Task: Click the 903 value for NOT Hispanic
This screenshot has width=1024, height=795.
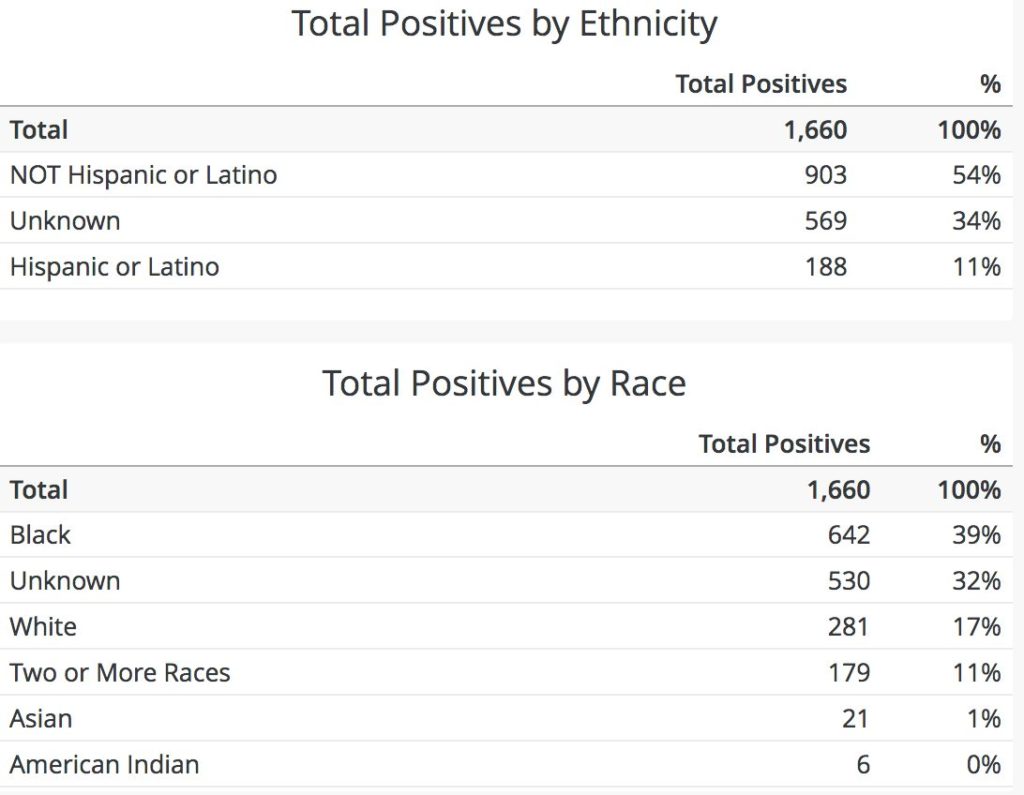Action: click(825, 175)
